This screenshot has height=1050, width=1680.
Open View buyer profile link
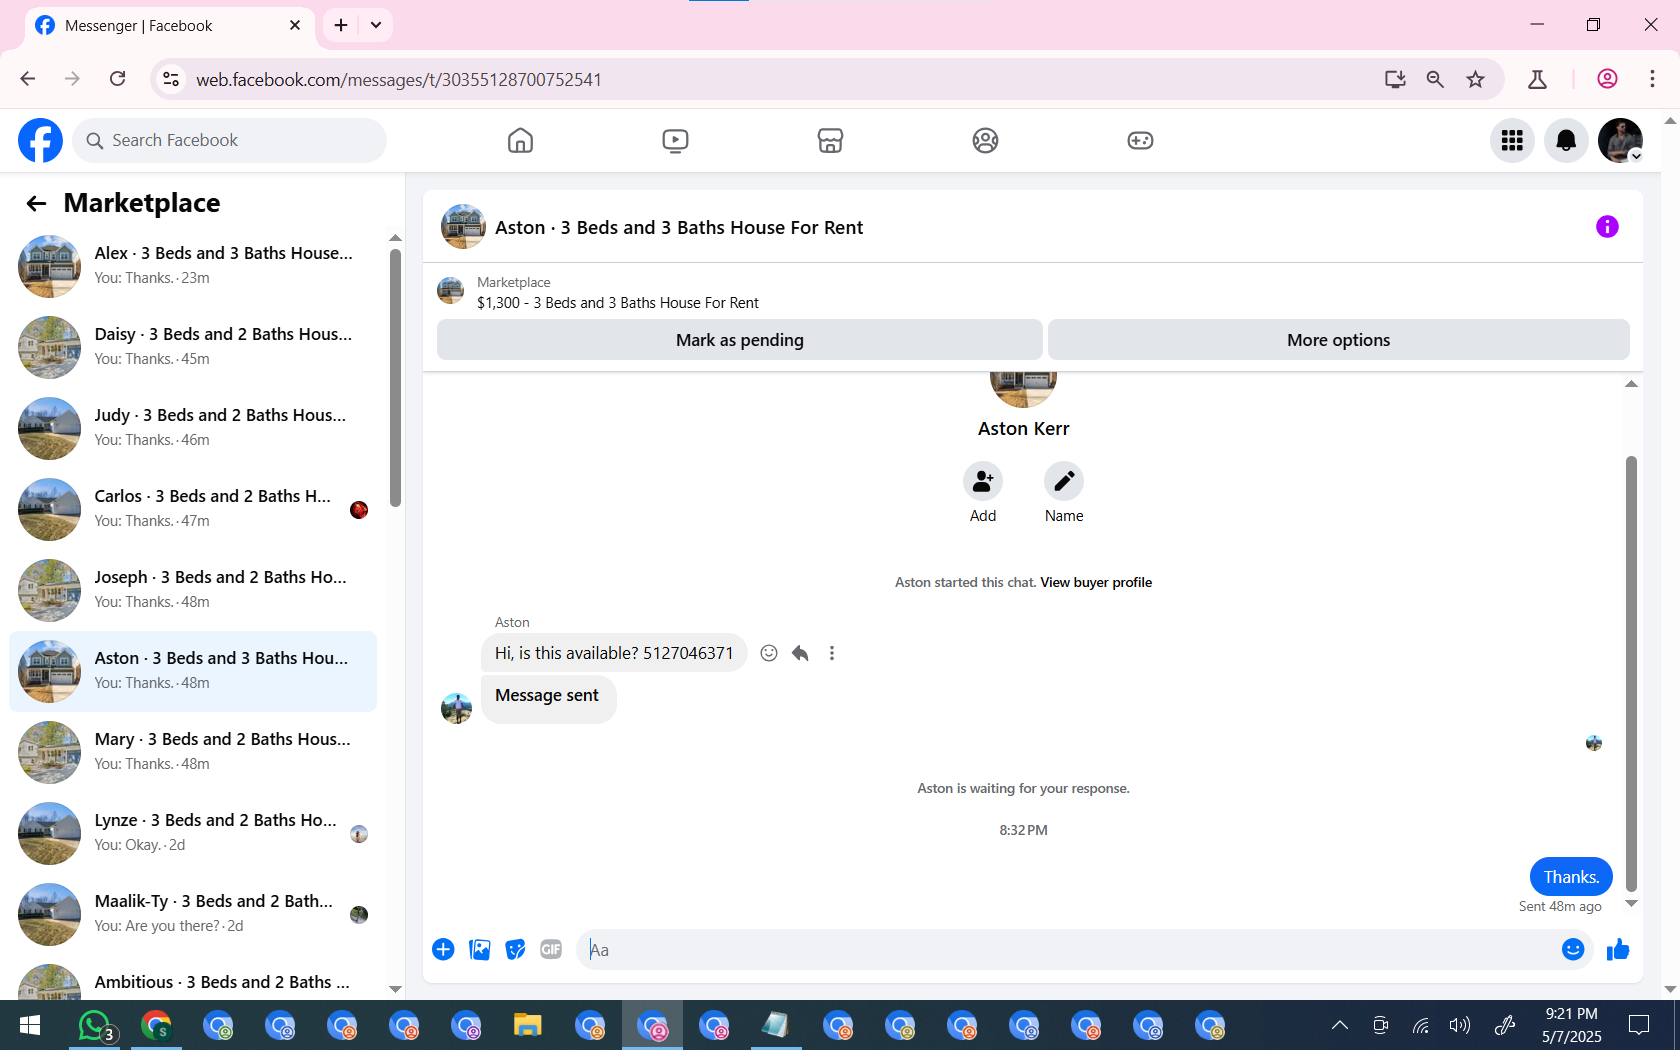pos(1096,582)
